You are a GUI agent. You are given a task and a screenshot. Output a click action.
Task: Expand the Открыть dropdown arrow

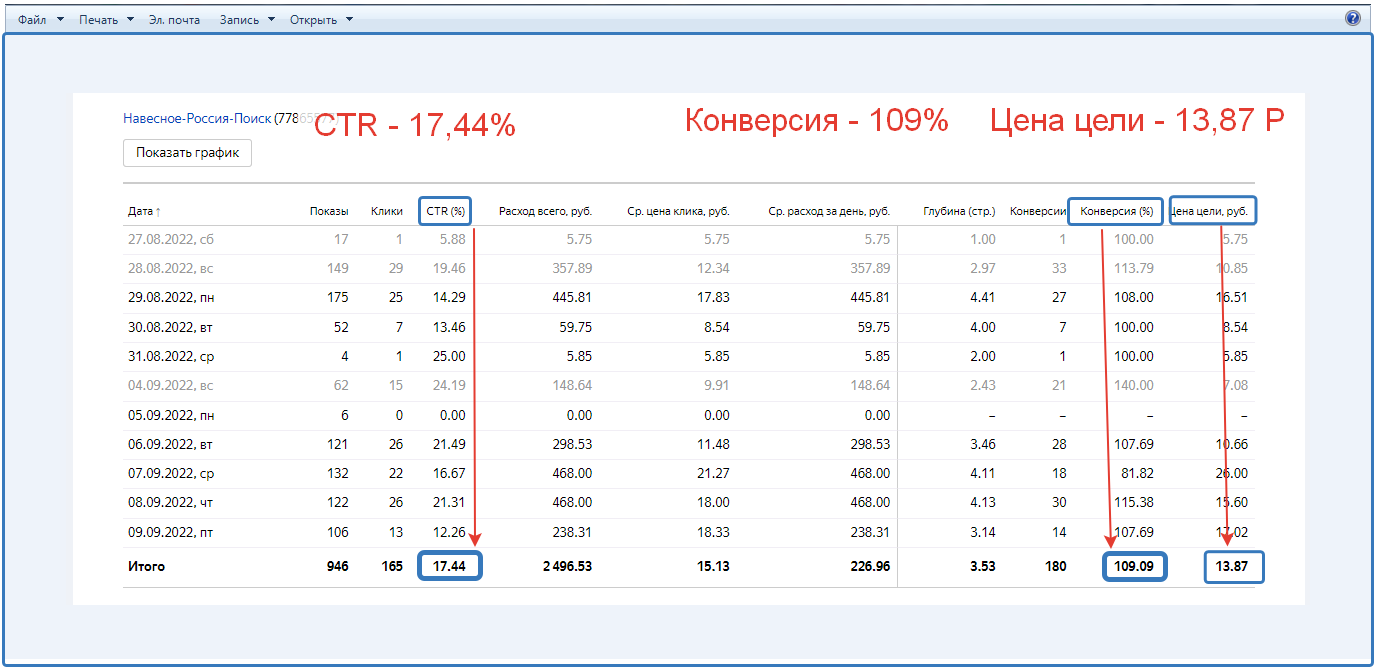tap(349, 19)
